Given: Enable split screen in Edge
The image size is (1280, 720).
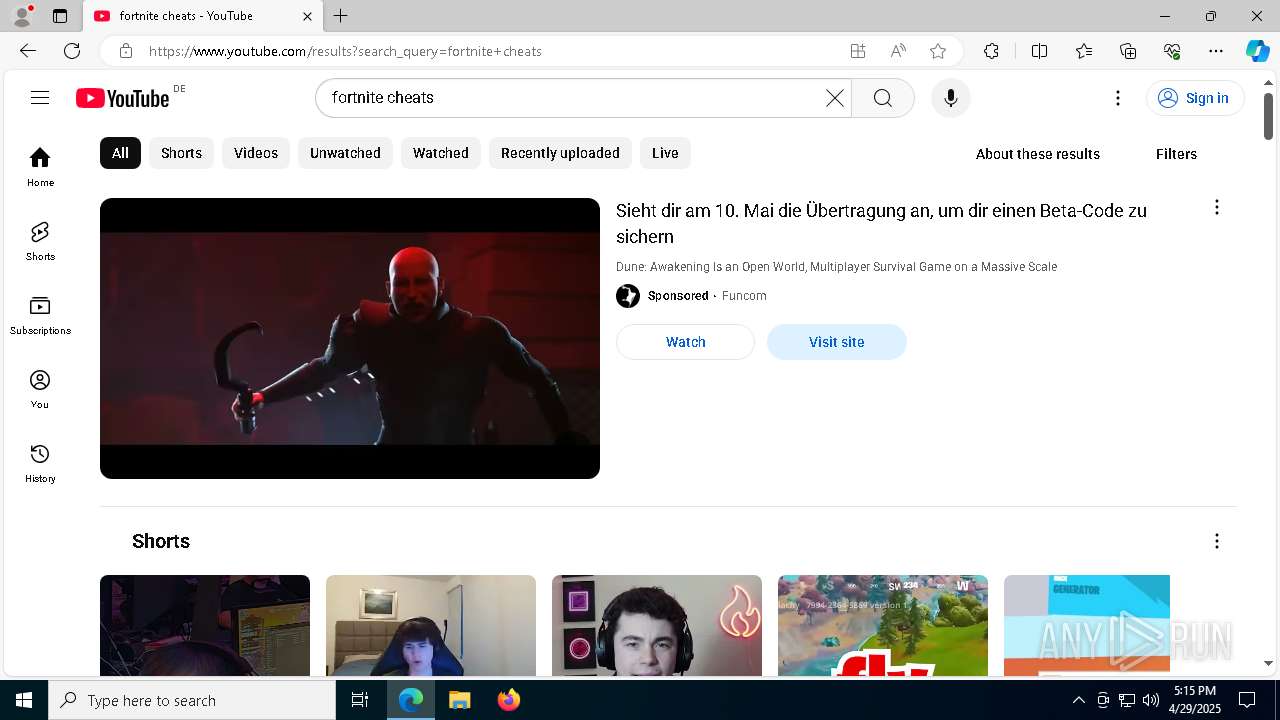Looking at the screenshot, I should (1039, 51).
